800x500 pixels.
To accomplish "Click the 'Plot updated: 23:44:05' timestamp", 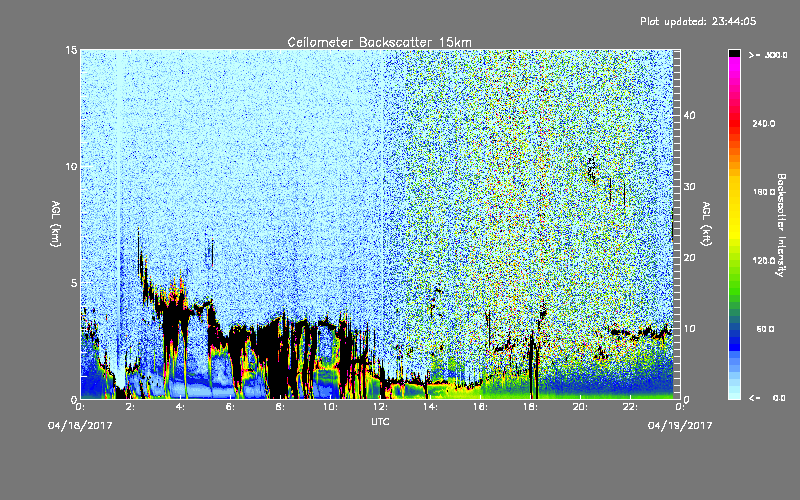I will (698, 21).
